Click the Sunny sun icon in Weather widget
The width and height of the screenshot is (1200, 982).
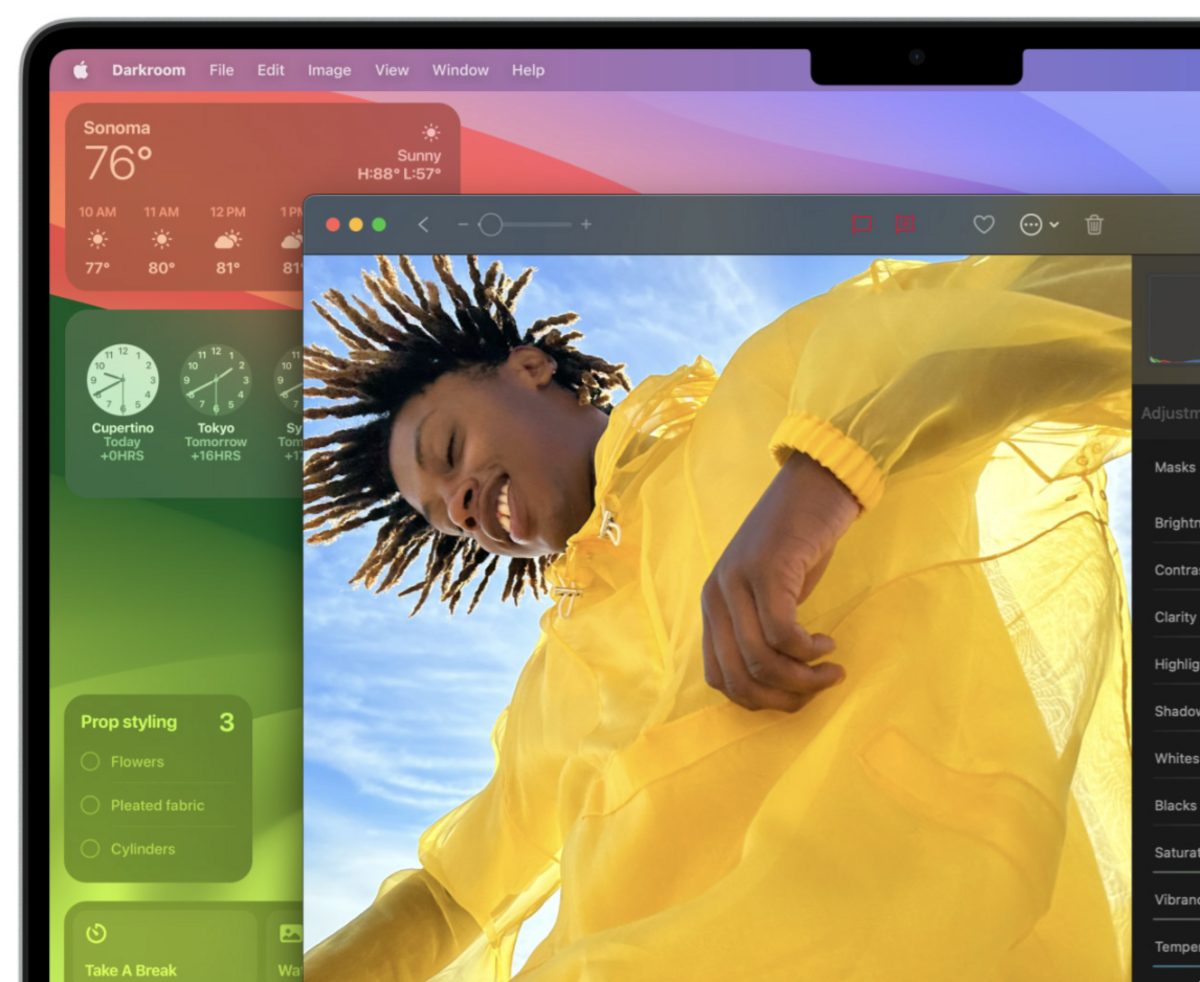point(431,132)
